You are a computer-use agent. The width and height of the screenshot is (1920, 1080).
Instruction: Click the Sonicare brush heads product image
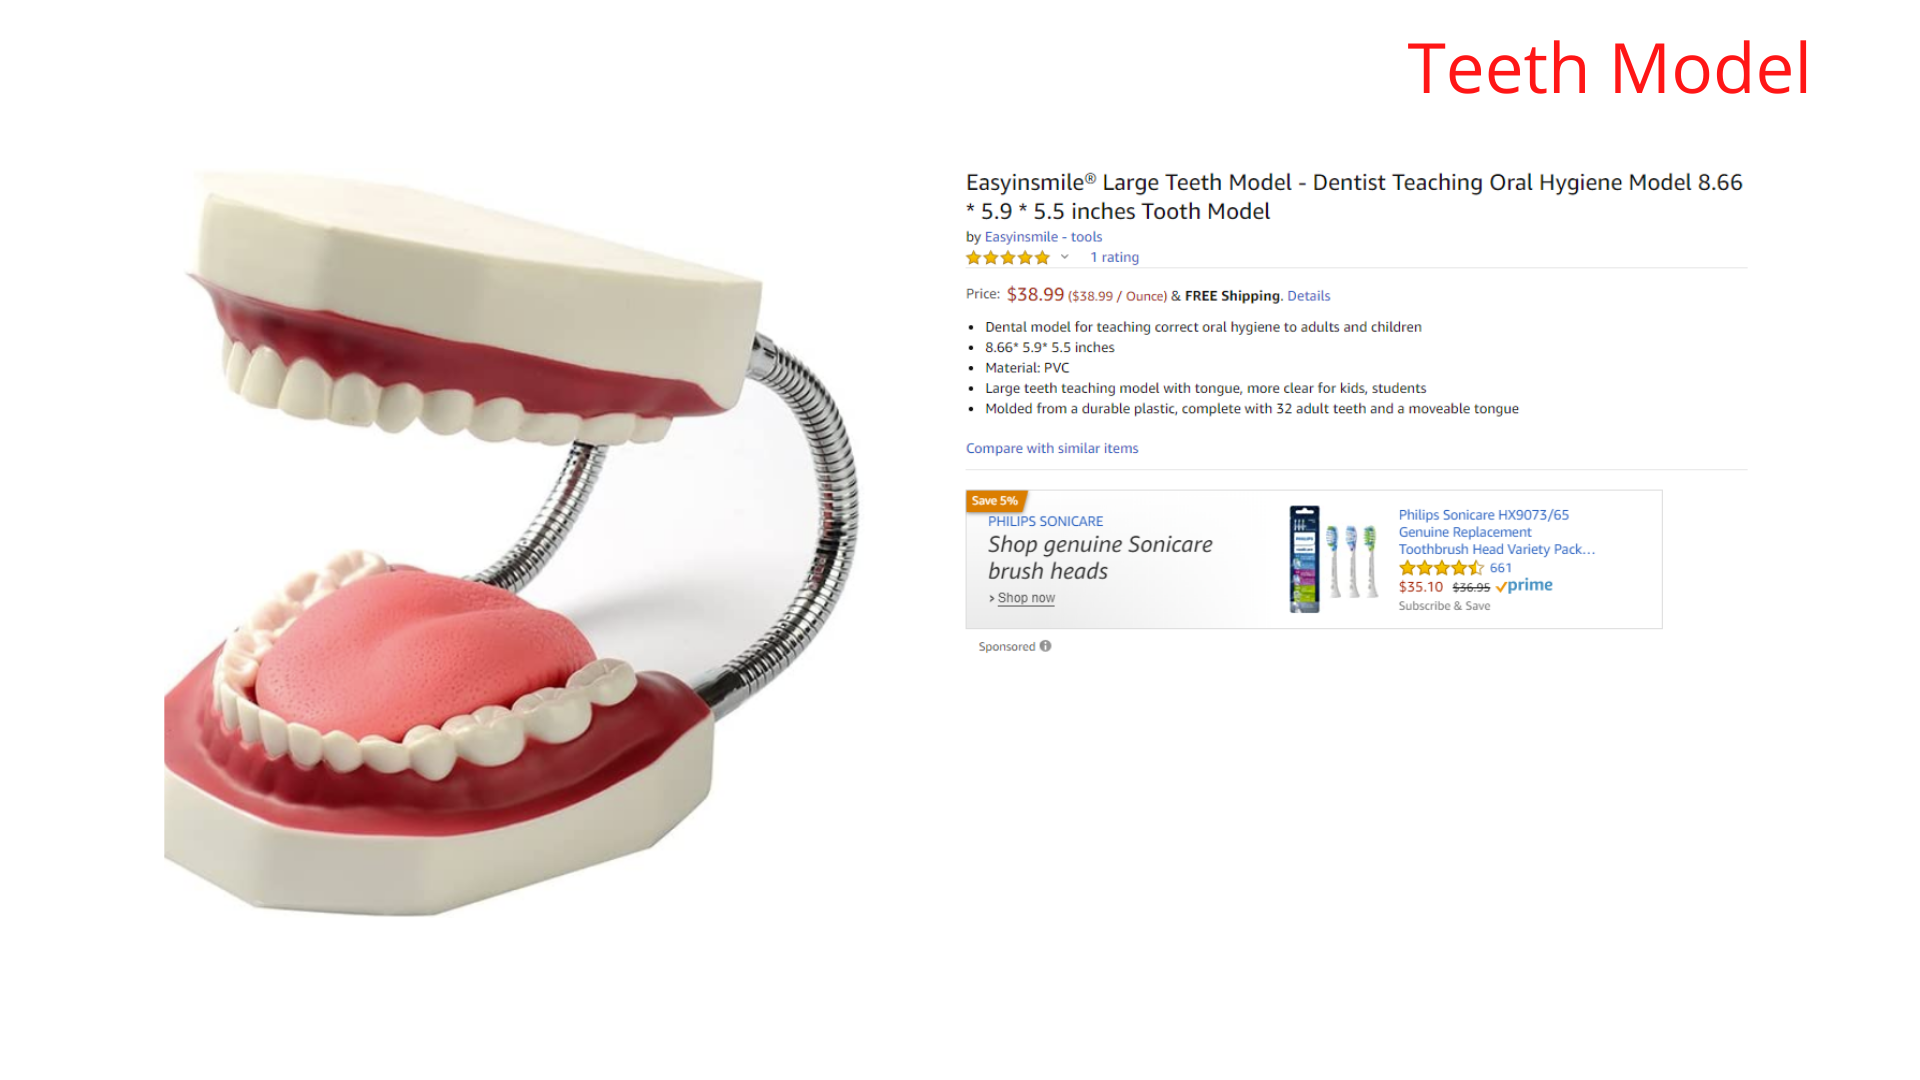point(1333,559)
